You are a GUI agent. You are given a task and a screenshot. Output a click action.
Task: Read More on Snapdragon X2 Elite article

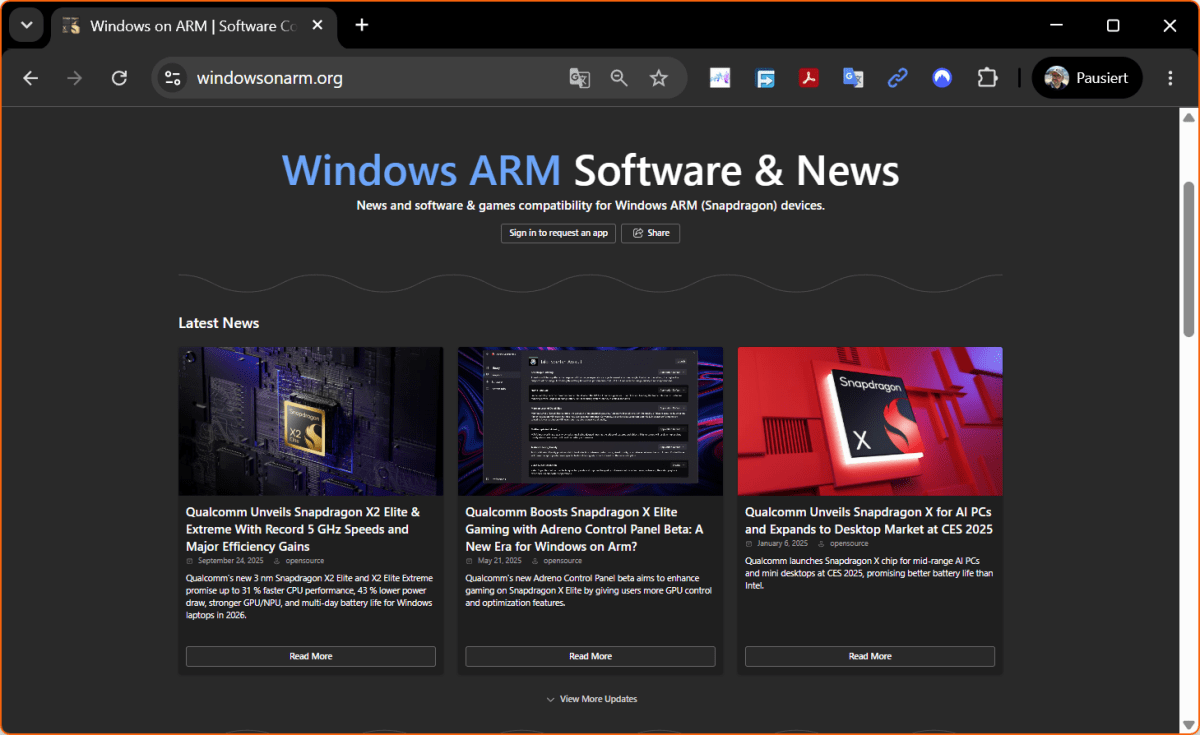[x=311, y=656]
